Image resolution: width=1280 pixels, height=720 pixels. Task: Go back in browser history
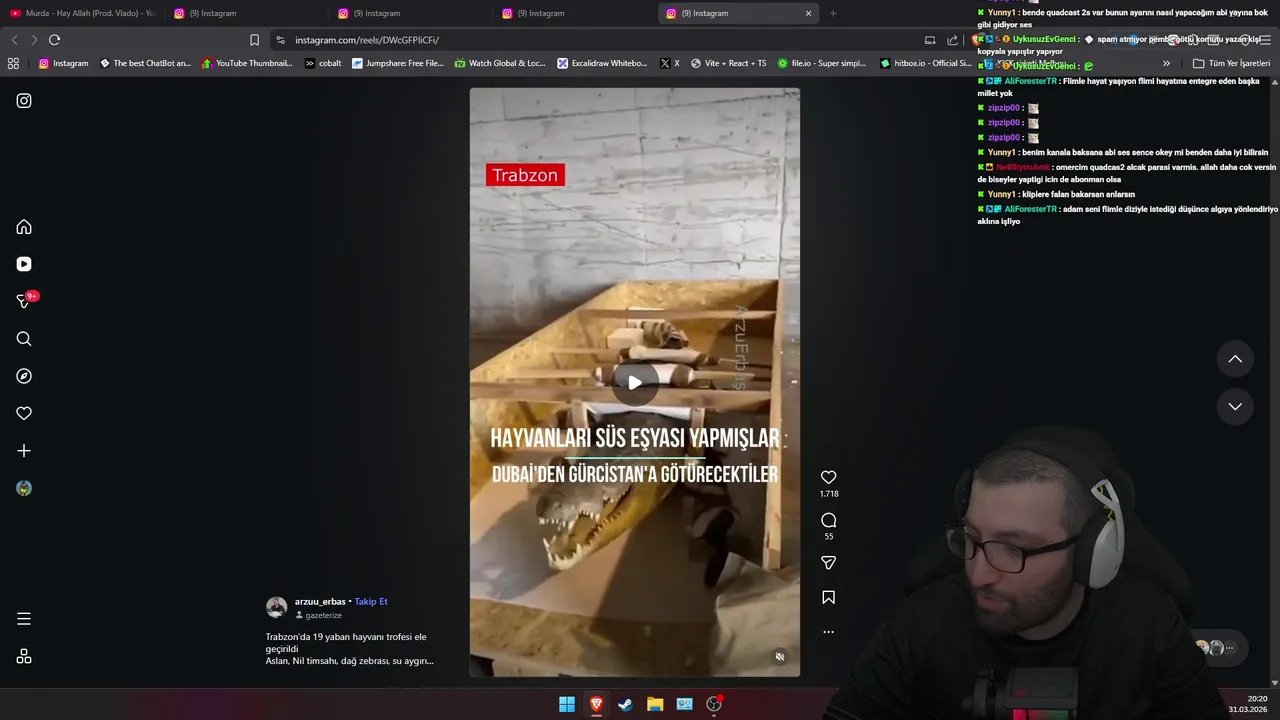(14, 40)
